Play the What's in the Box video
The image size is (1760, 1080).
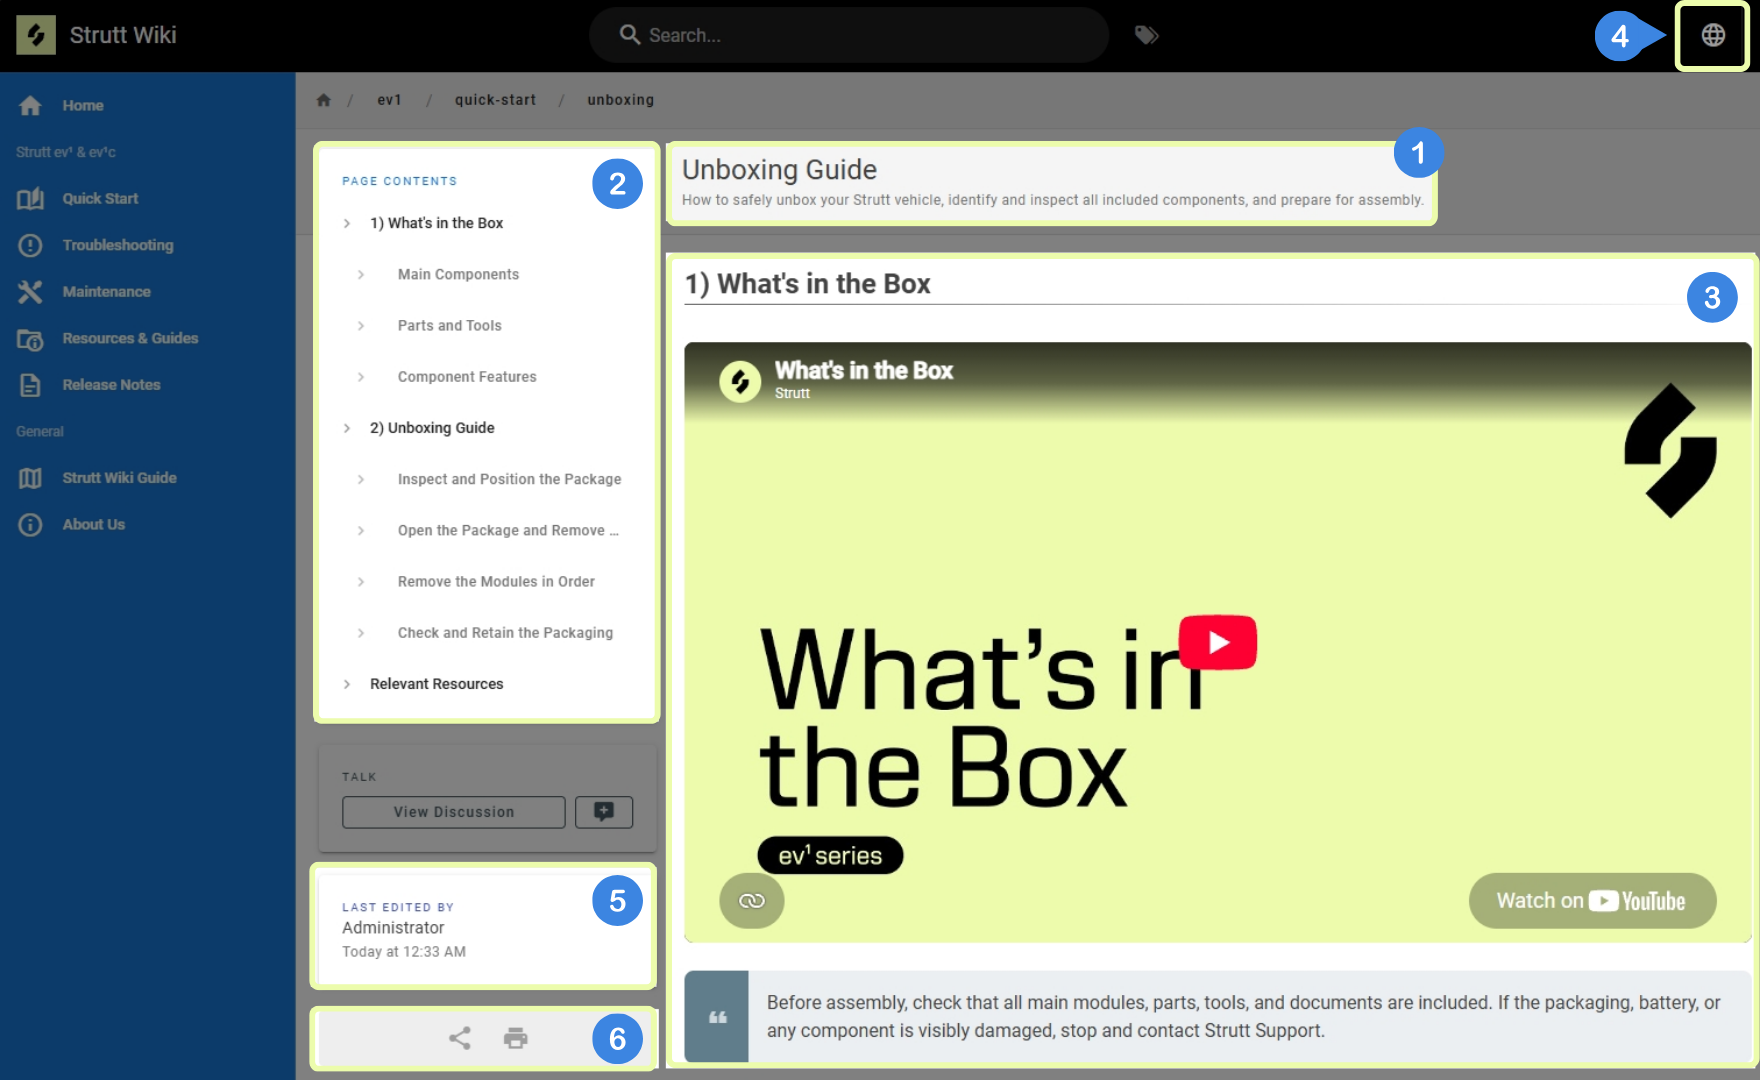coord(1218,642)
